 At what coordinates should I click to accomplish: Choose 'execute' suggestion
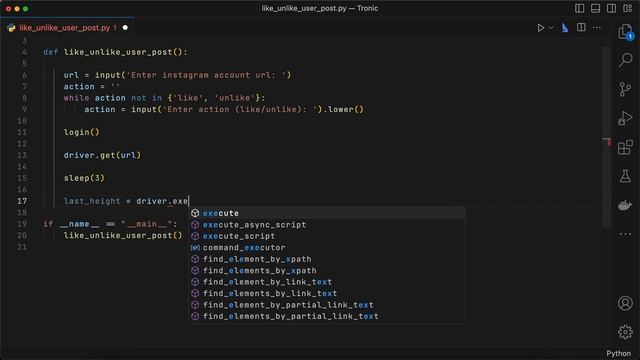327,213
